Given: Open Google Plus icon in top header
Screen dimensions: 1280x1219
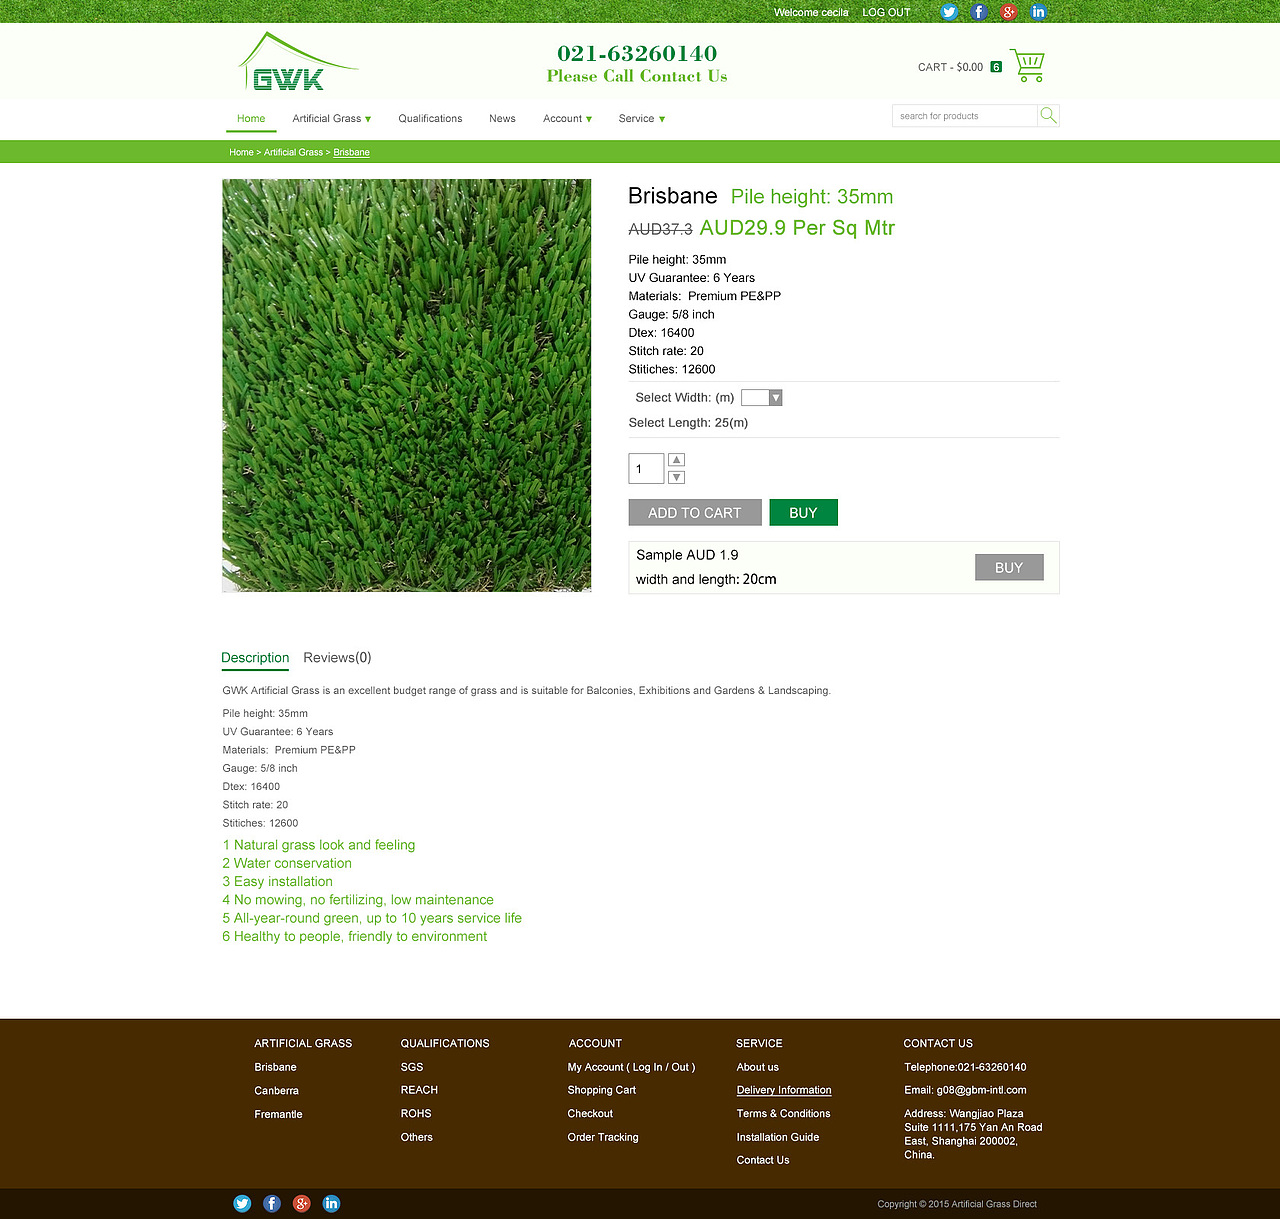Looking at the screenshot, I should [x=1009, y=12].
